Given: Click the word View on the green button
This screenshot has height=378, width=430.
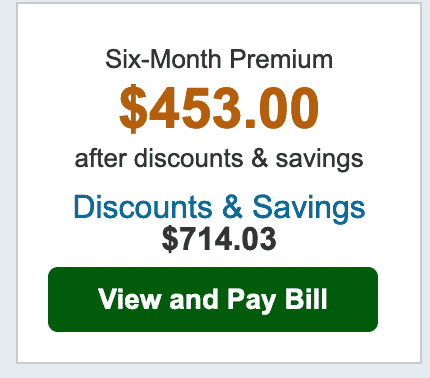Looking at the screenshot, I should coord(129,299).
